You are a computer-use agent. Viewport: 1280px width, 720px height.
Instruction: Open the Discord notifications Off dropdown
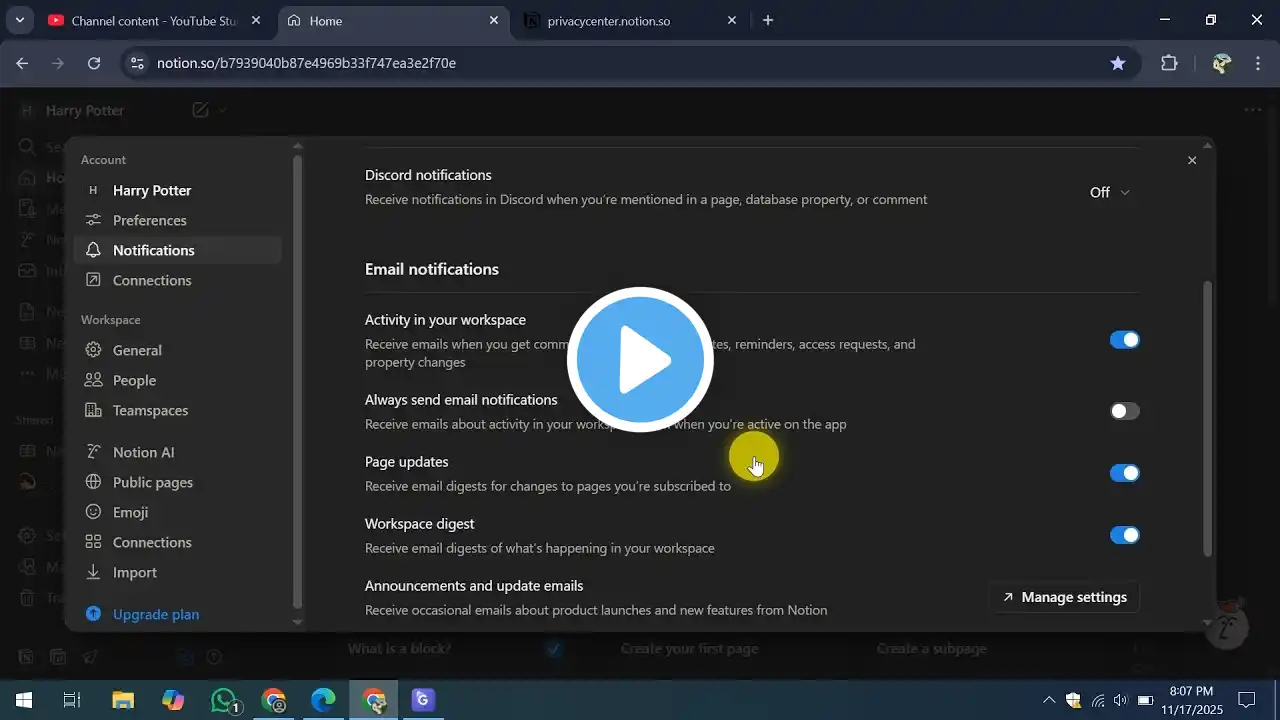pyautogui.click(x=1109, y=192)
